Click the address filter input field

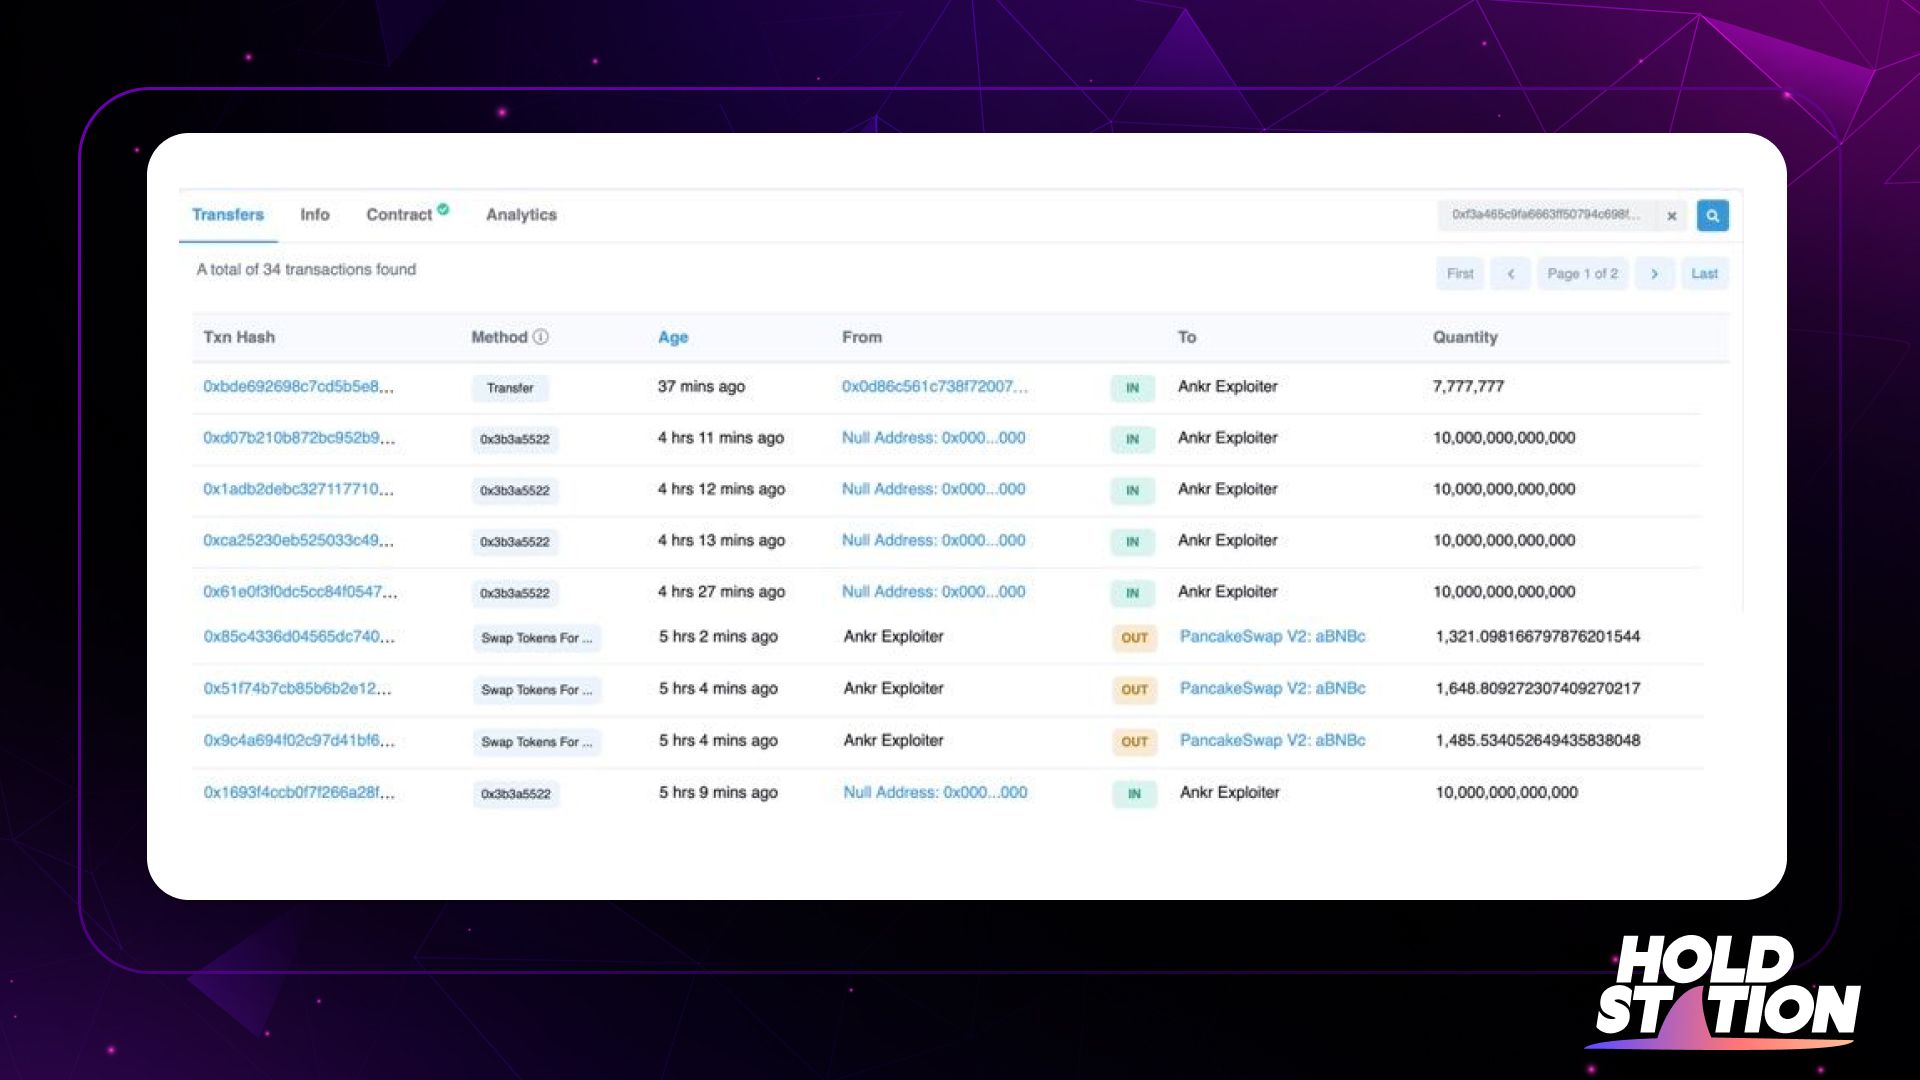(1547, 215)
